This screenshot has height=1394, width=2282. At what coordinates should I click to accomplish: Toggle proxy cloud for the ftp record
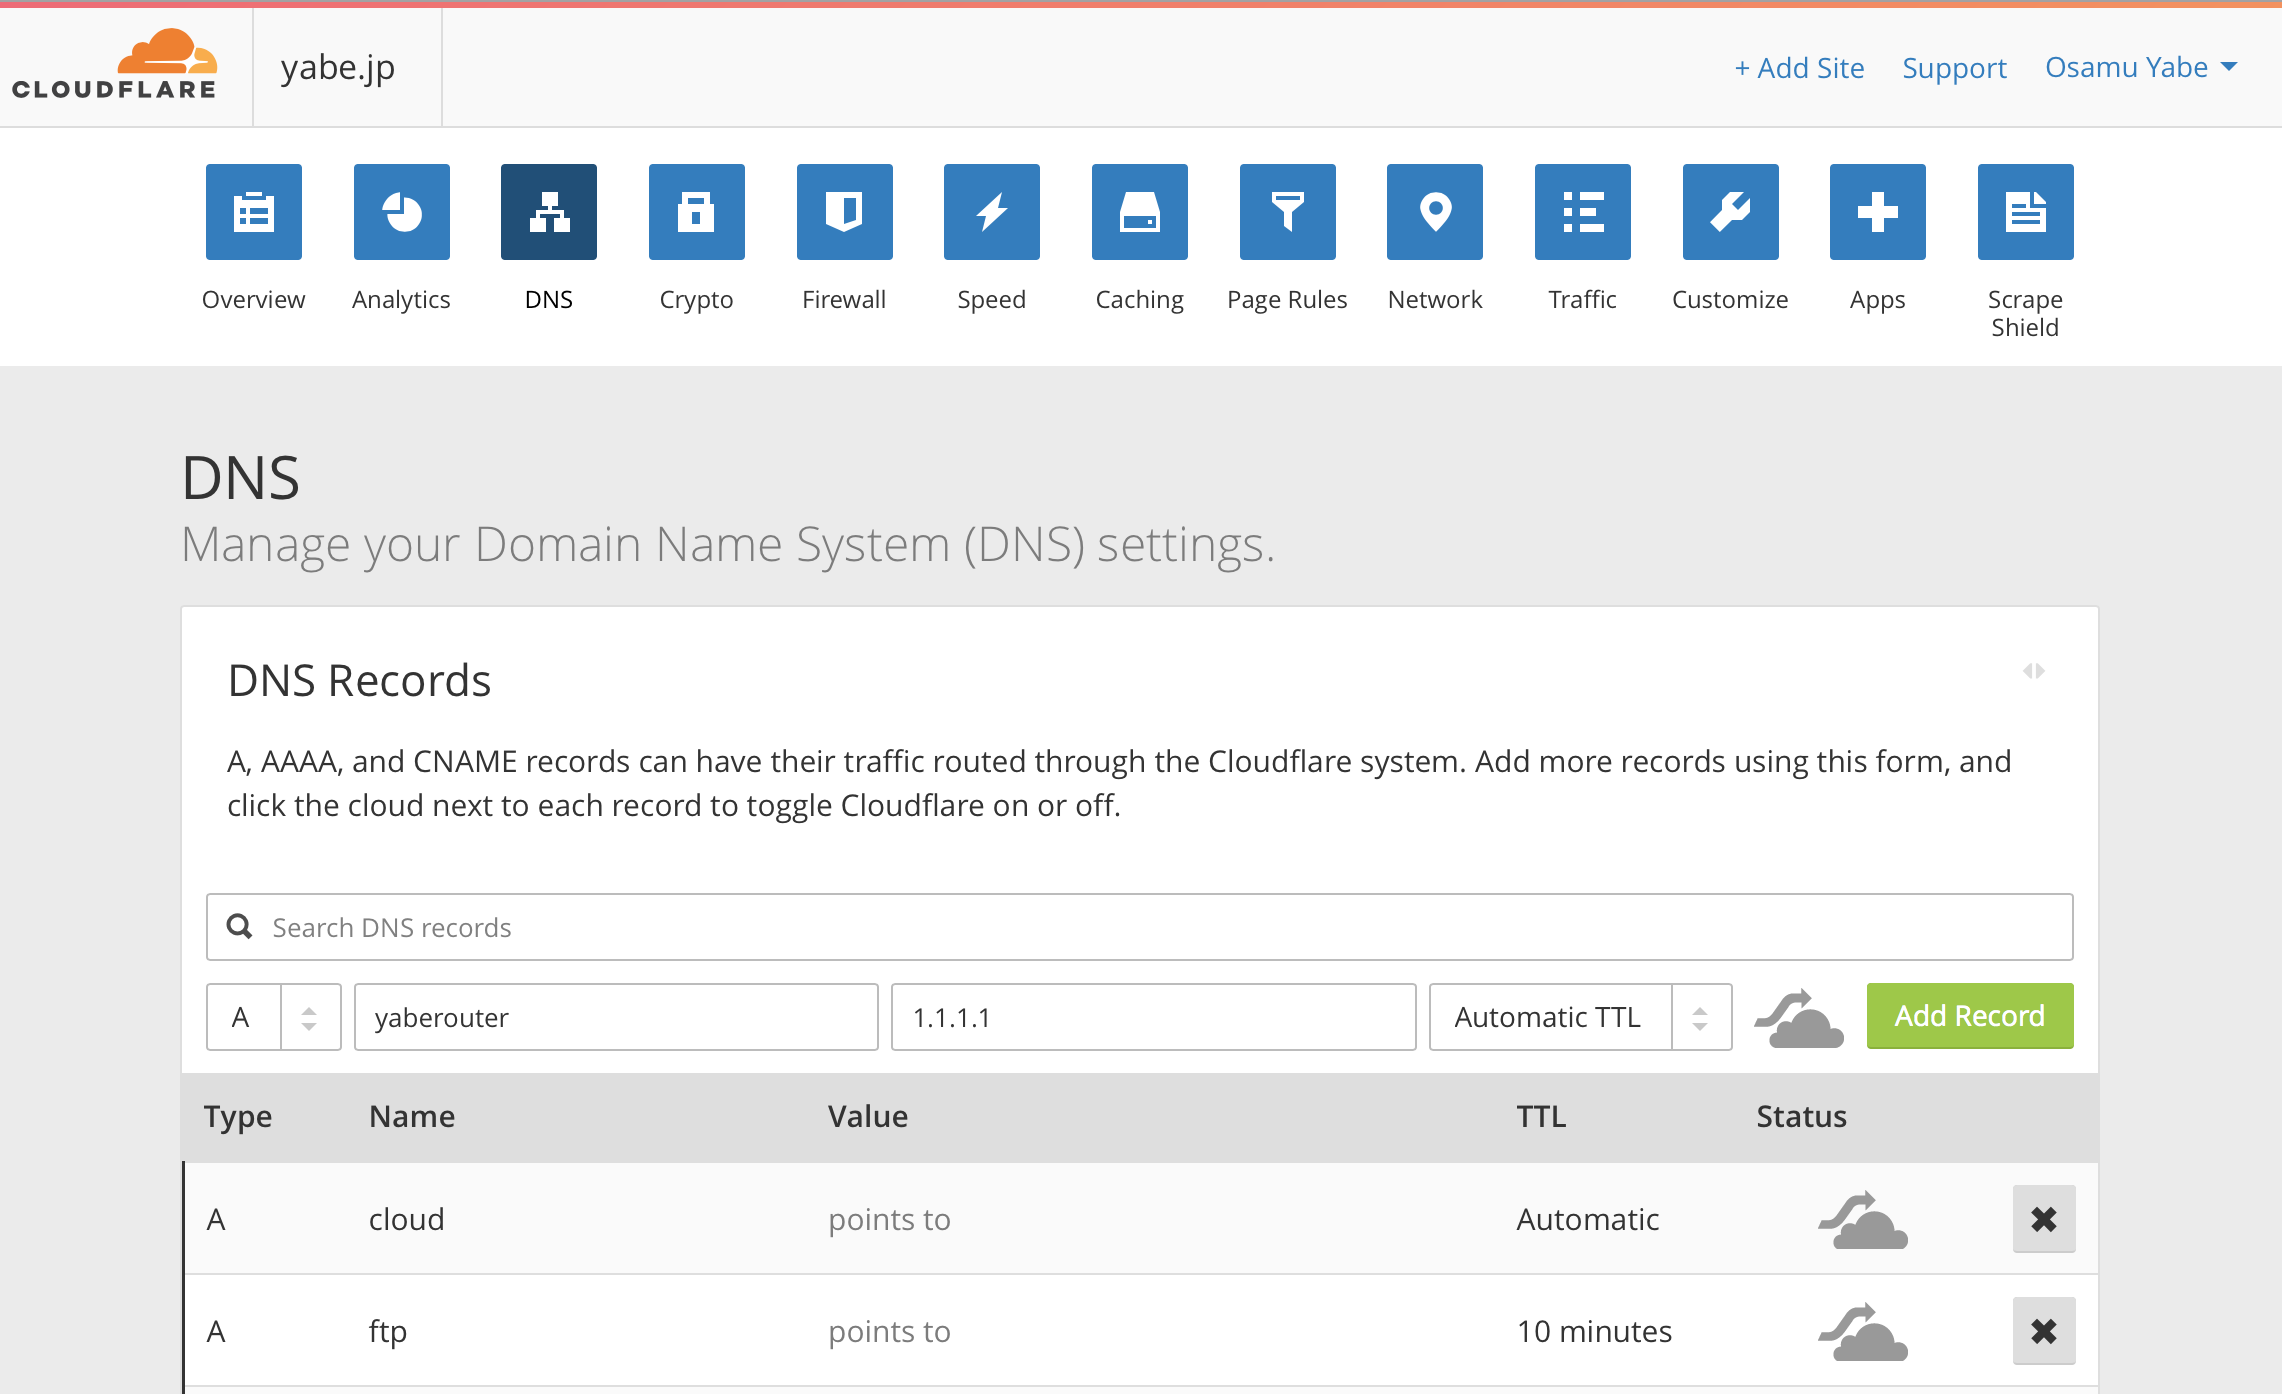click(x=1863, y=1332)
